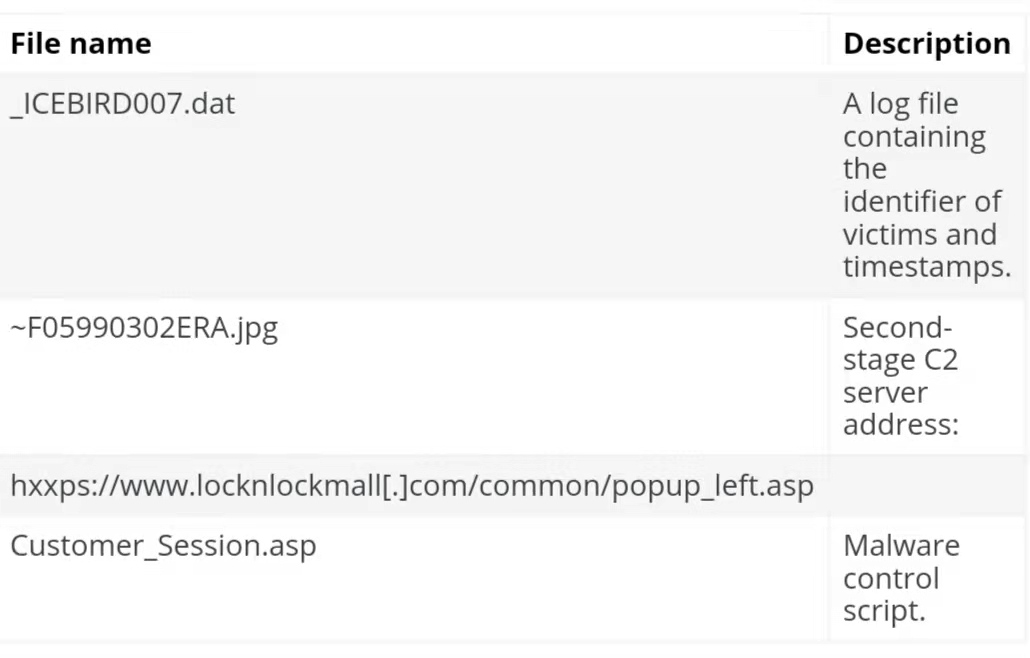Viewport: 1030px width, 658px height.
Task: Select the ~F05990302ERA.jpg file name cell
Action: click(144, 328)
